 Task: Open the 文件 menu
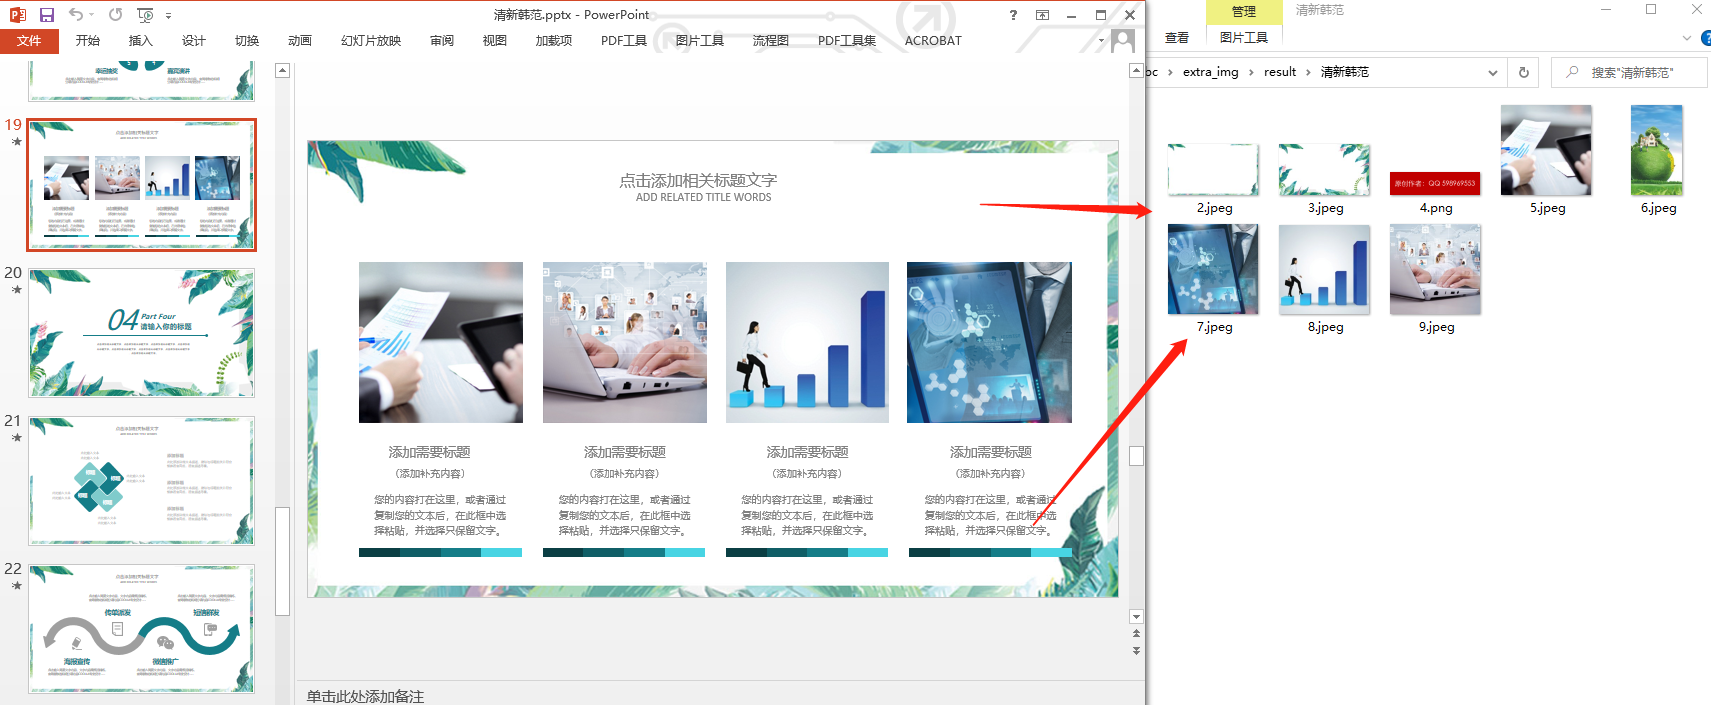29,41
